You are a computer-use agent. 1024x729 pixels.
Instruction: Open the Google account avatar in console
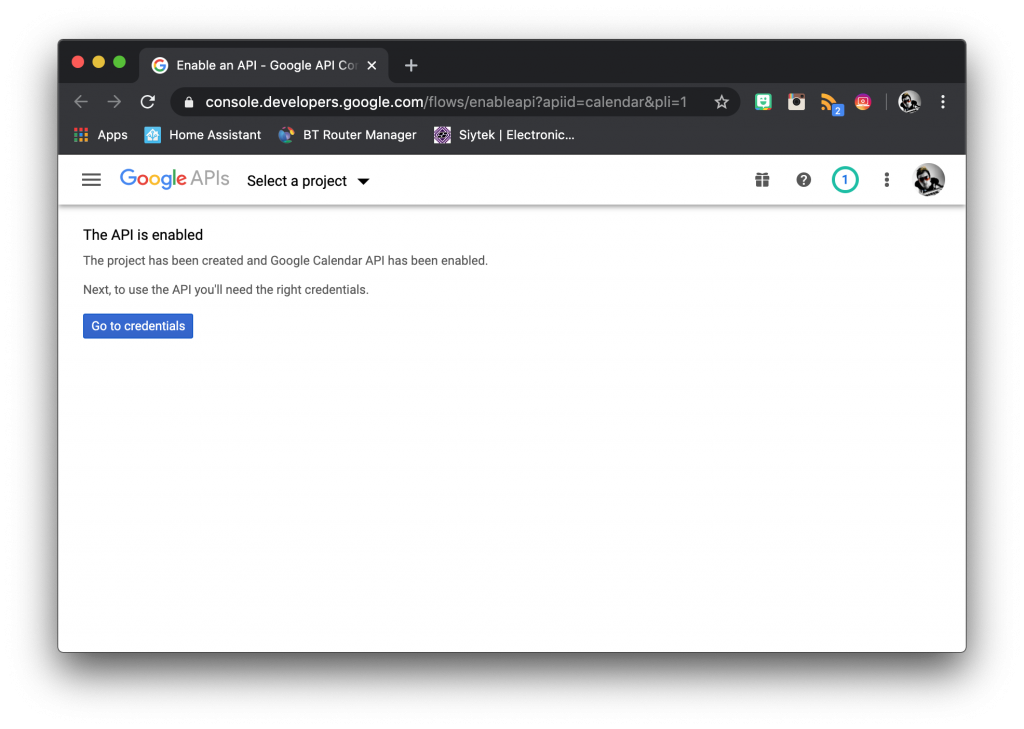(x=928, y=180)
